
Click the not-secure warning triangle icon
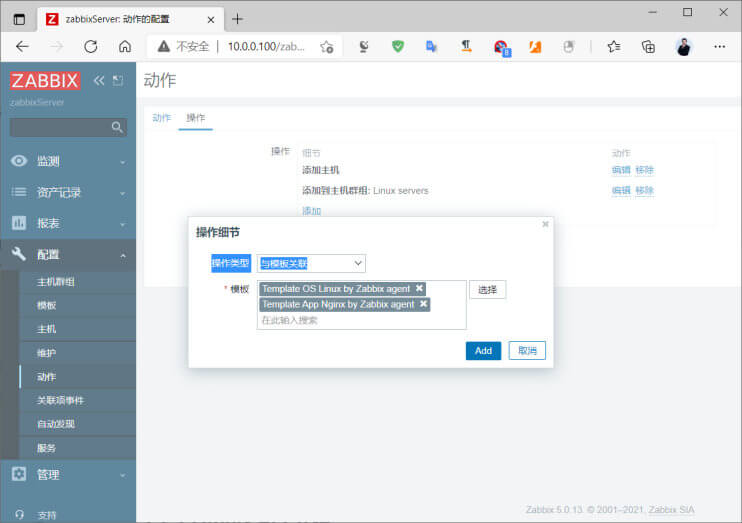163,46
